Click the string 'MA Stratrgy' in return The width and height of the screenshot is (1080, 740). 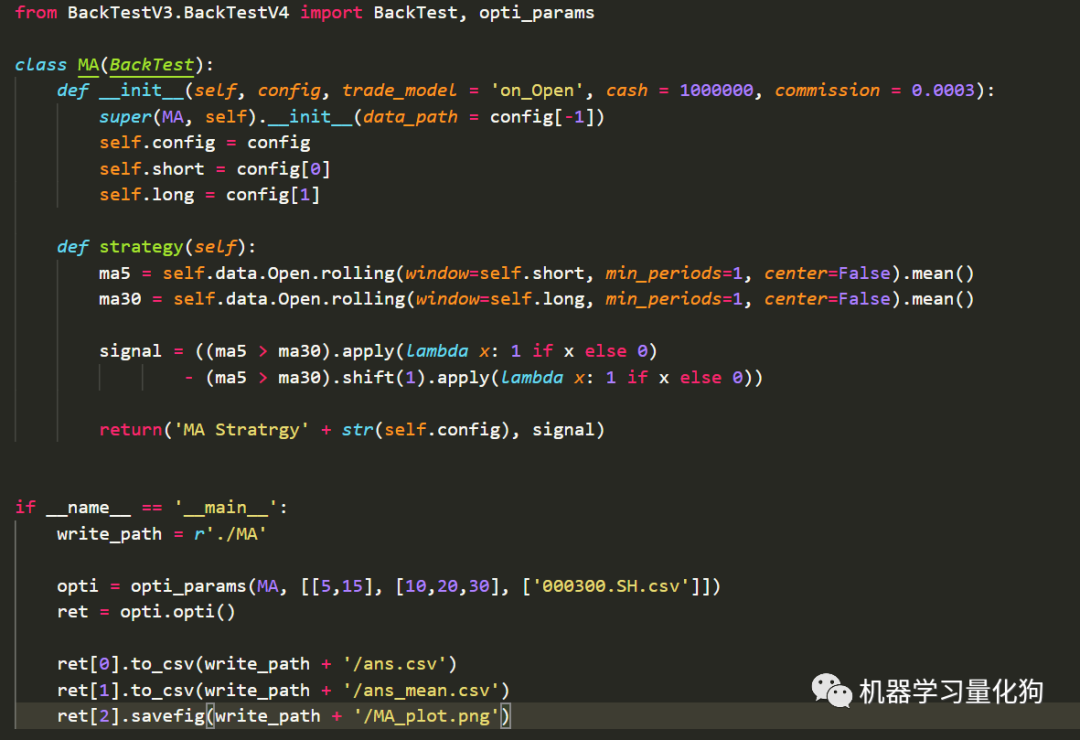[x=241, y=430]
